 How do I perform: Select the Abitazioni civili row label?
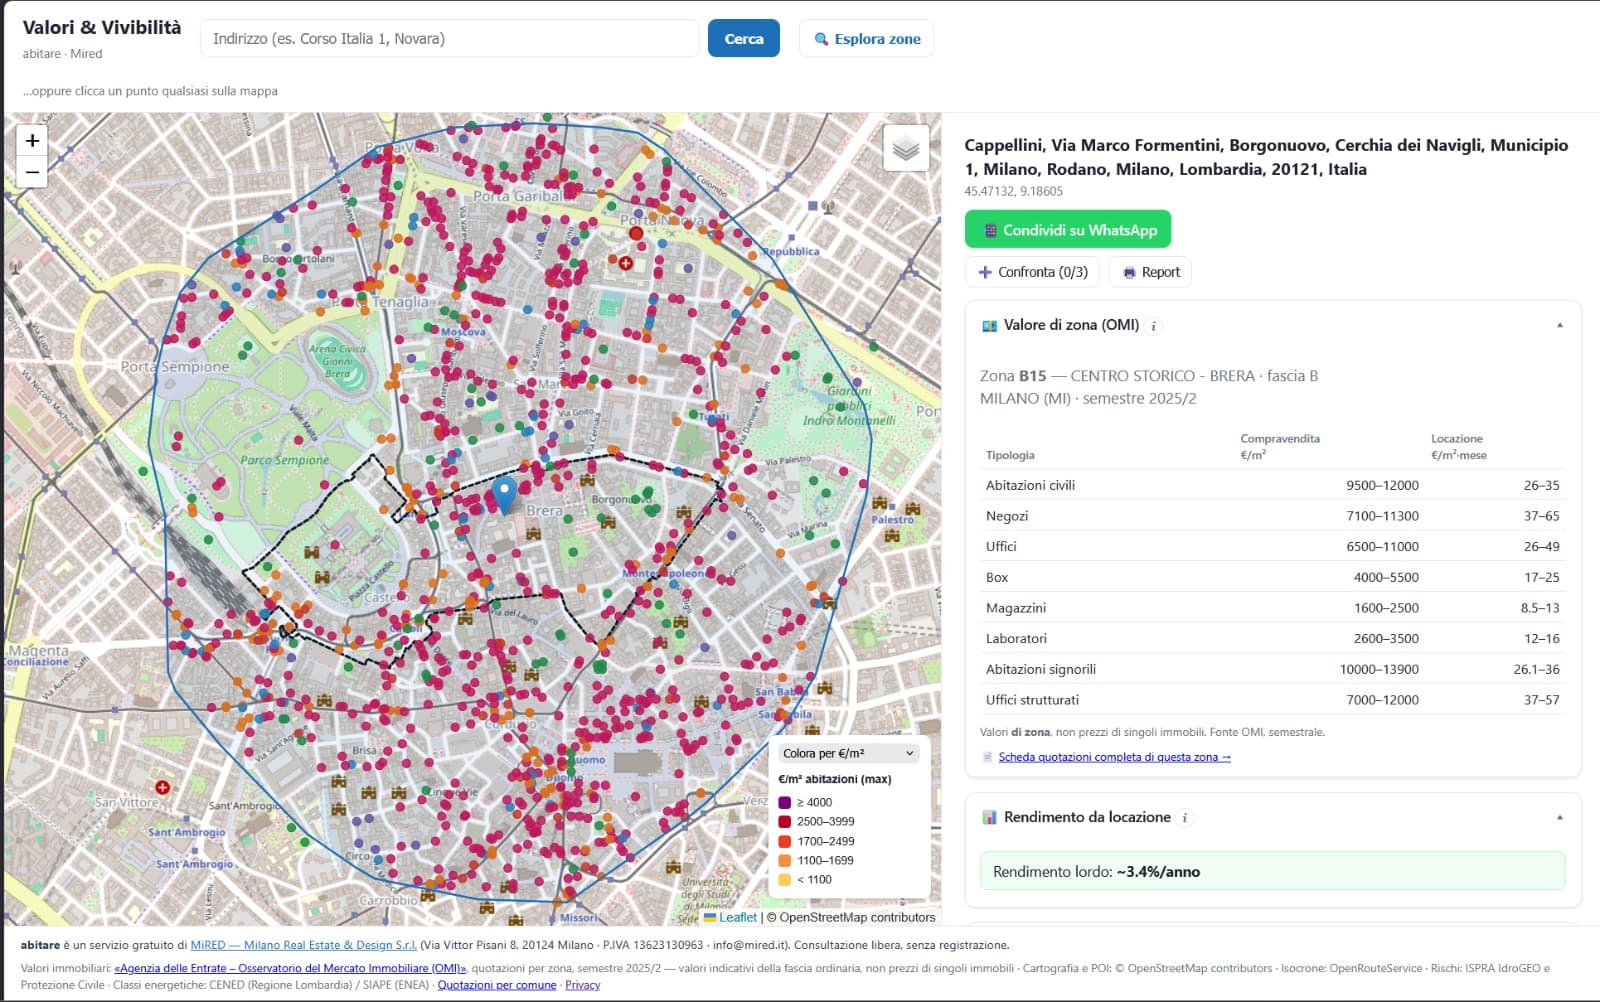1030,485
